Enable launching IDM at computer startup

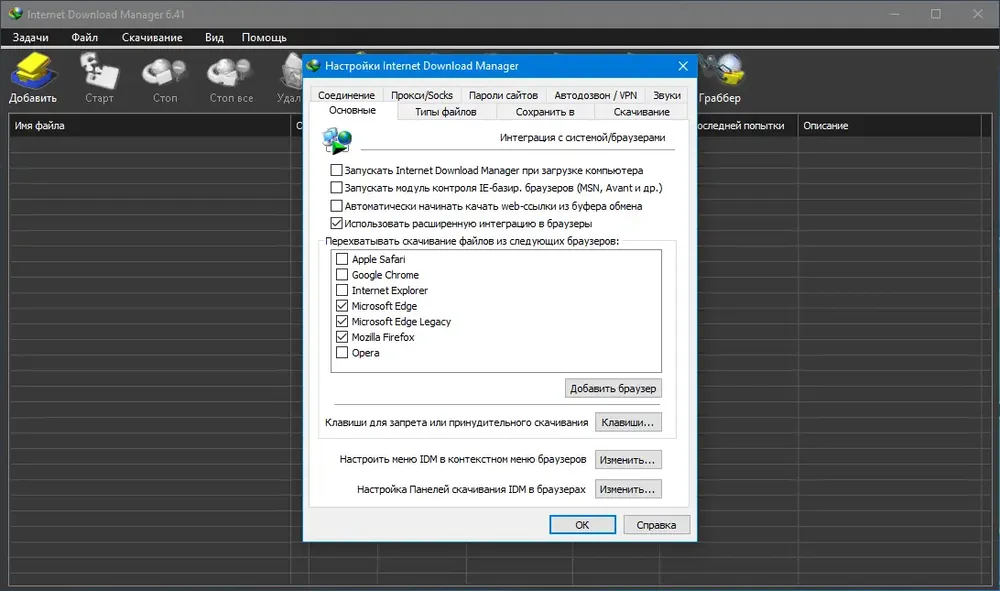(336, 170)
